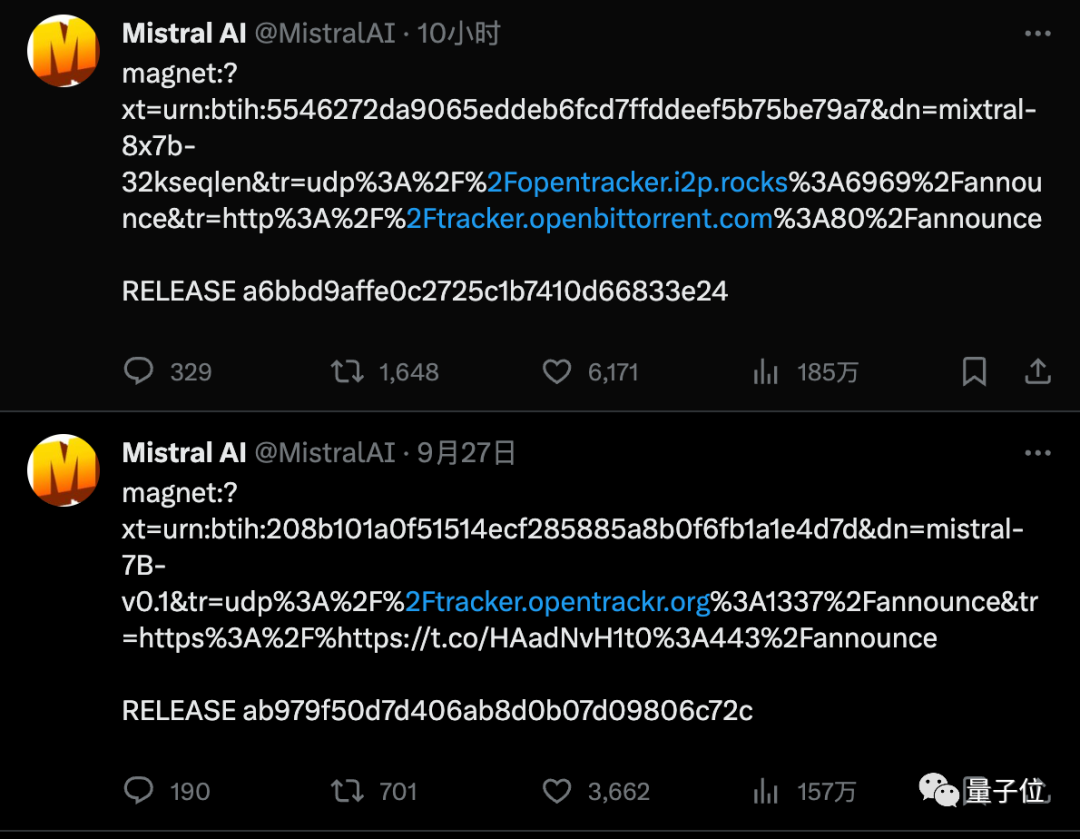Open more options on the September tweet
This screenshot has width=1080, height=839.
[x=1037, y=453]
